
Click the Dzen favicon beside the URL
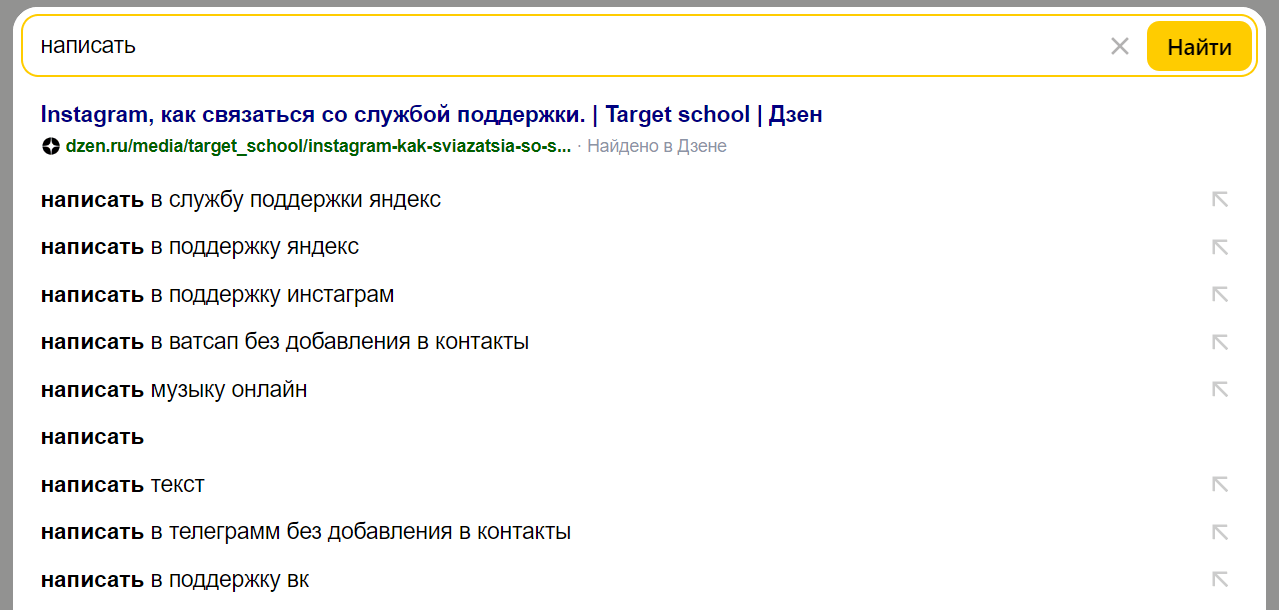point(51,146)
